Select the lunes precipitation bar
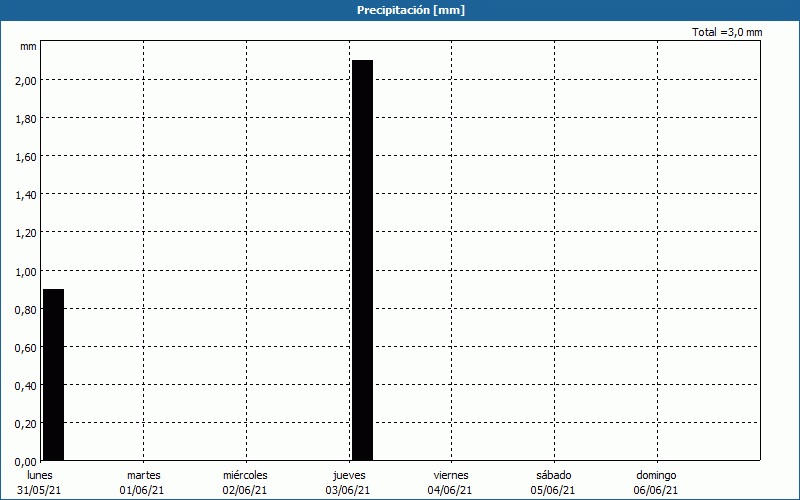Viewport: 800px width, 500px height. tap(54, 375)
